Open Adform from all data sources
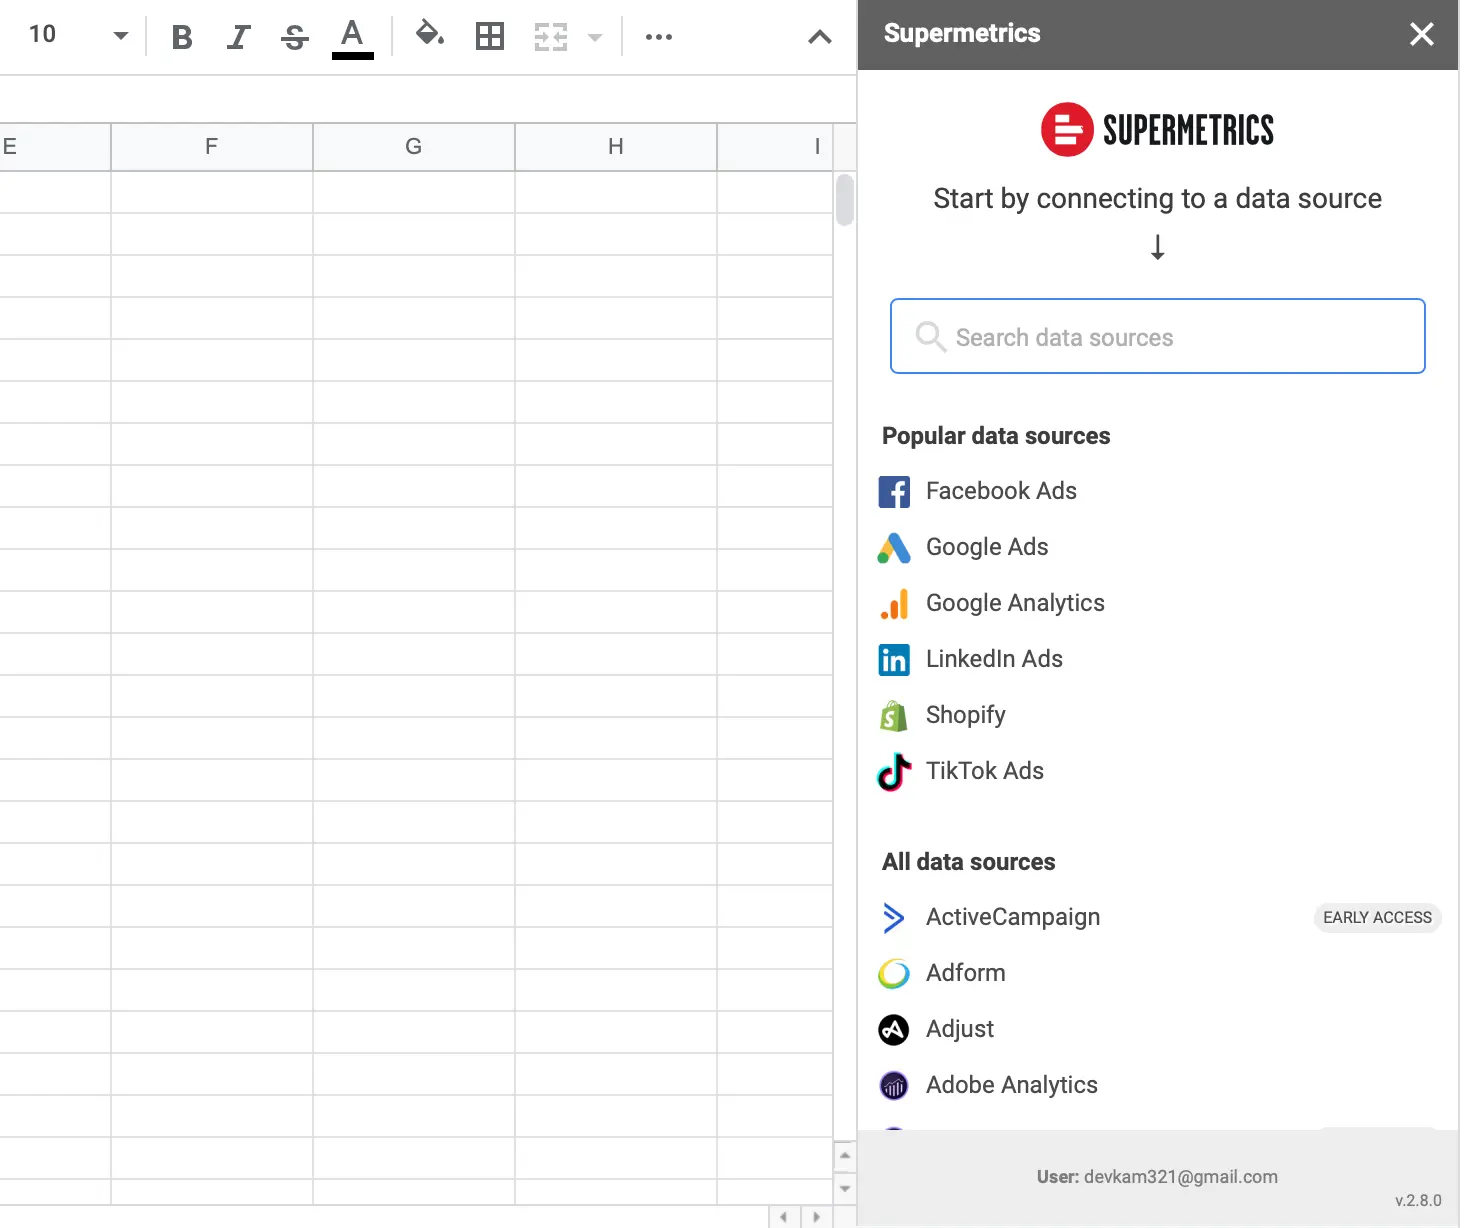 pyautogui.click(x=966, y=973)
